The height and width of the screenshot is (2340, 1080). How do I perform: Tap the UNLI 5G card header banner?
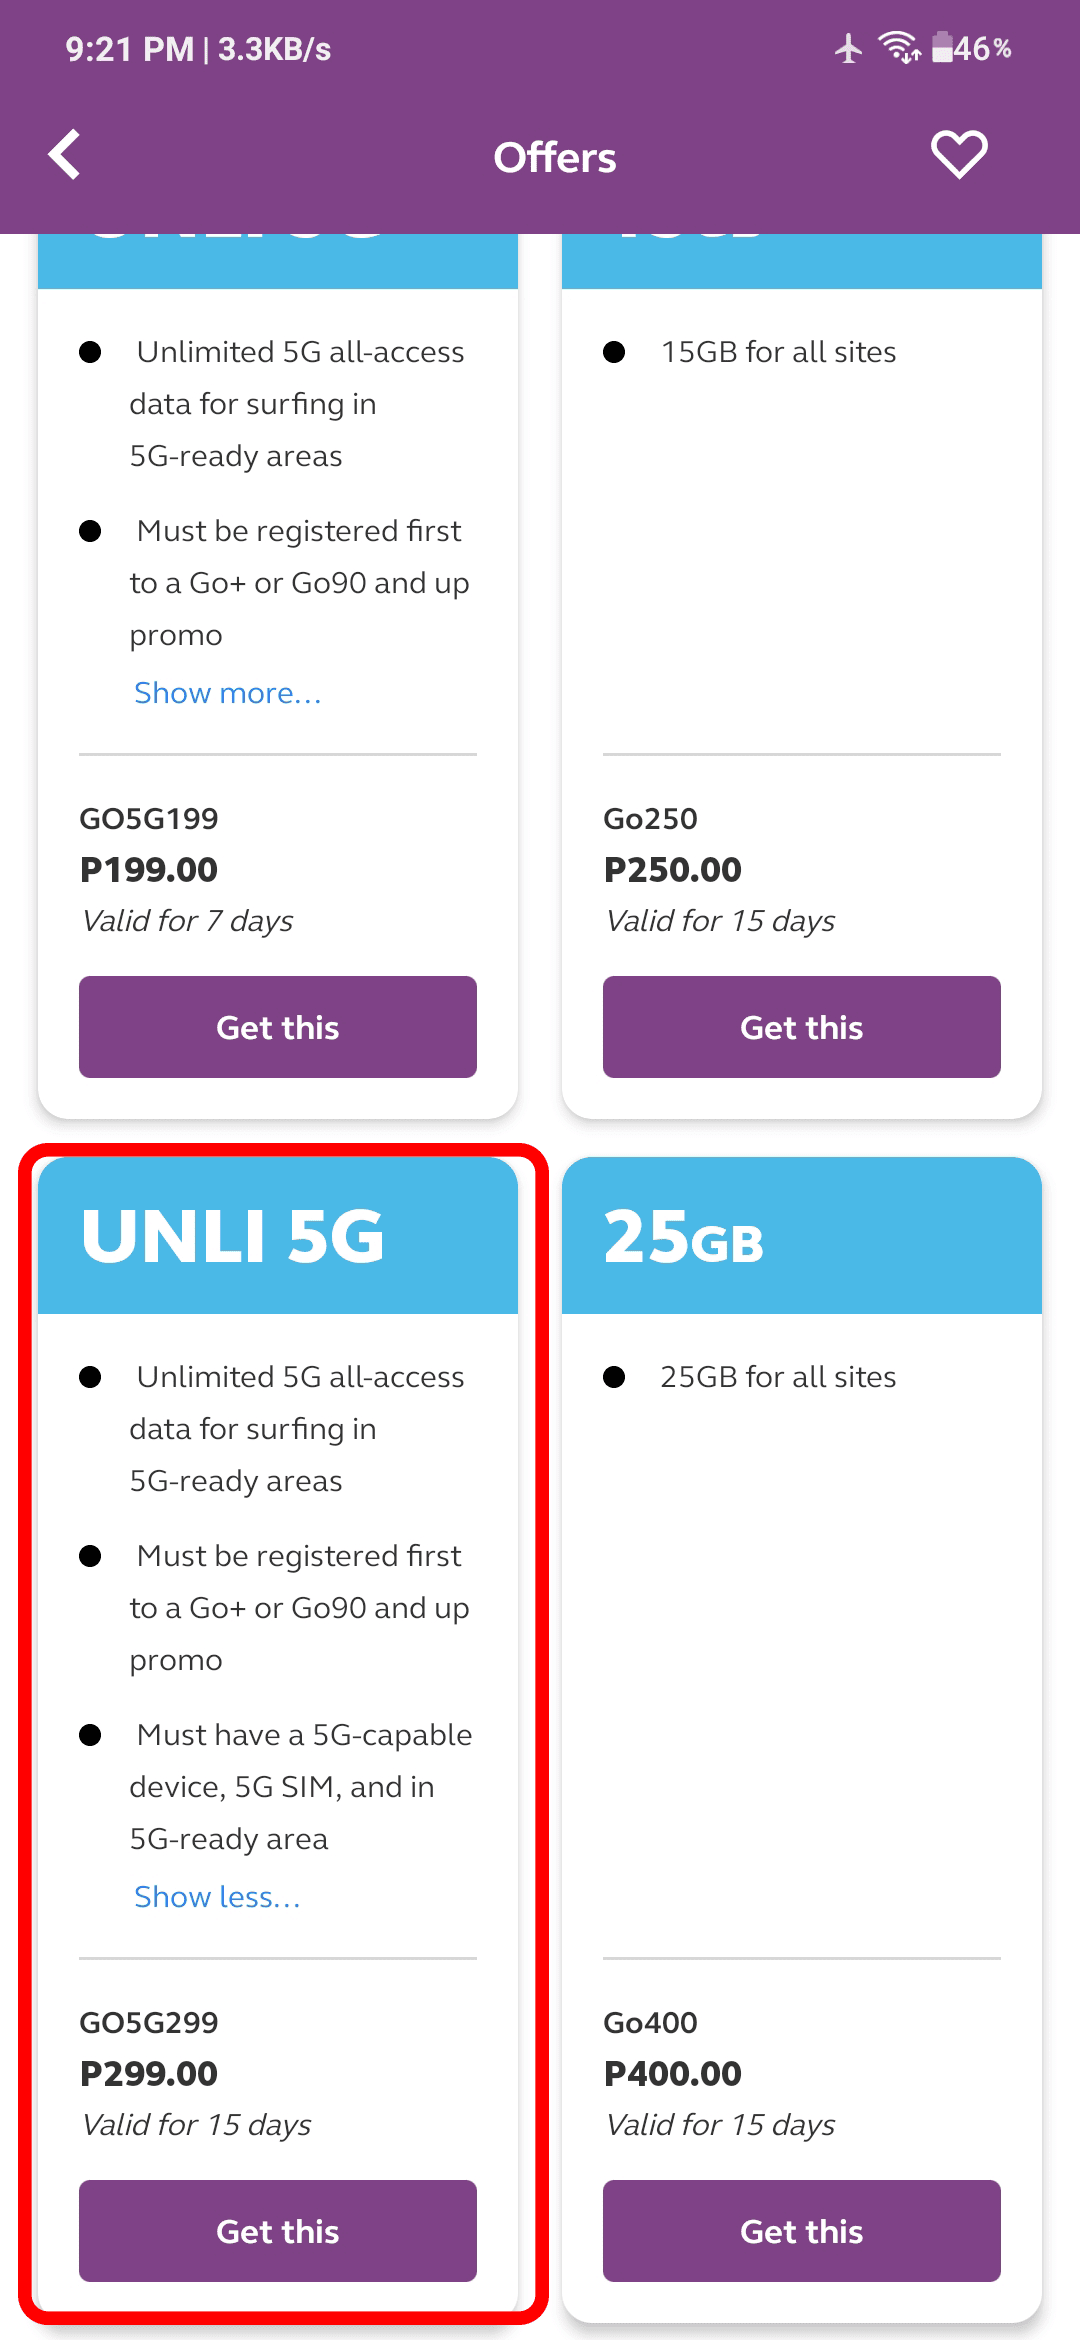277,1235
